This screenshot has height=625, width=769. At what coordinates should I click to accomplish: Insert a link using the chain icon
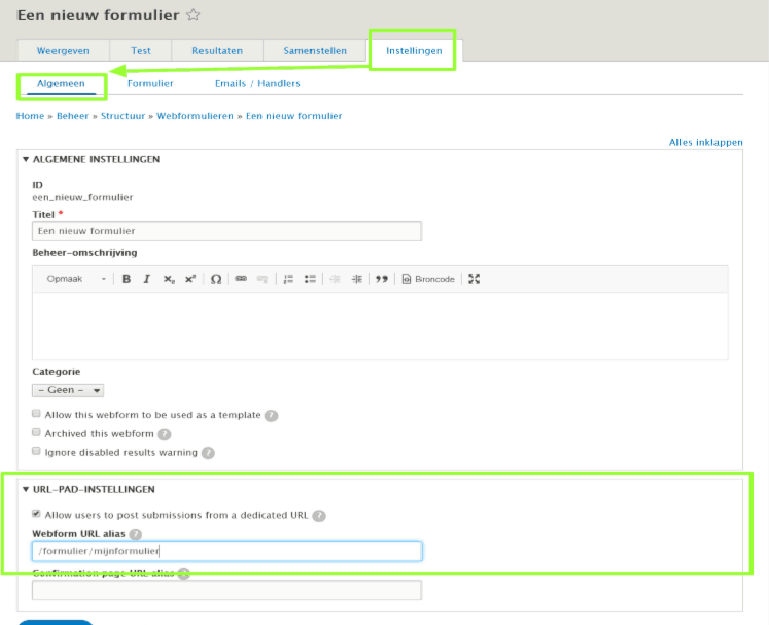coord(241,279)
